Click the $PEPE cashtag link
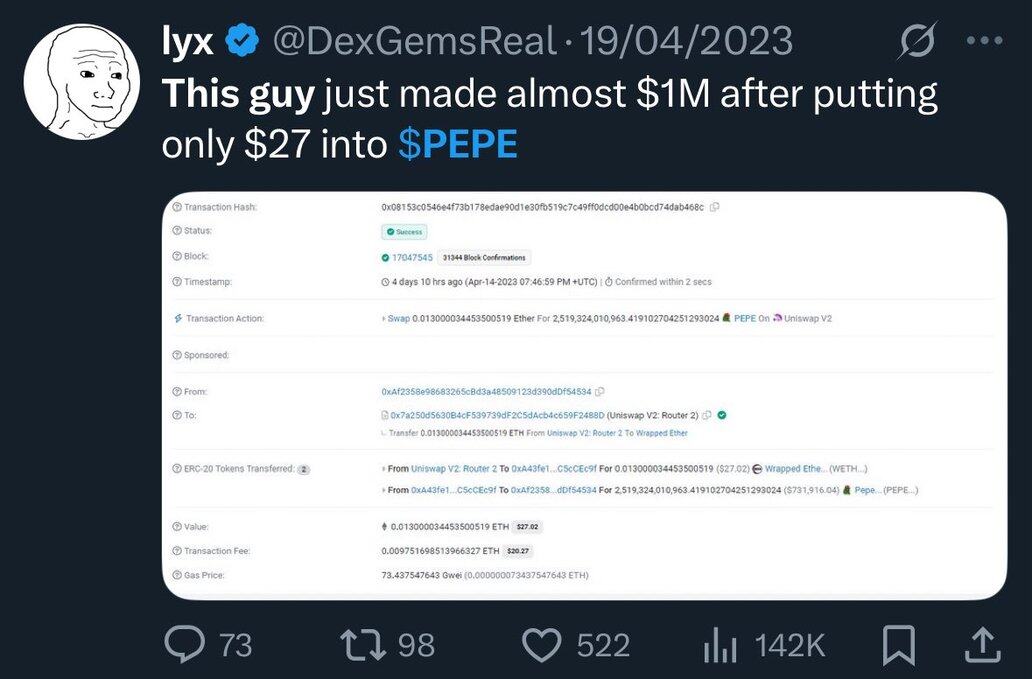The height and width of the screenshot is (679, 1032). click(457, 145)
